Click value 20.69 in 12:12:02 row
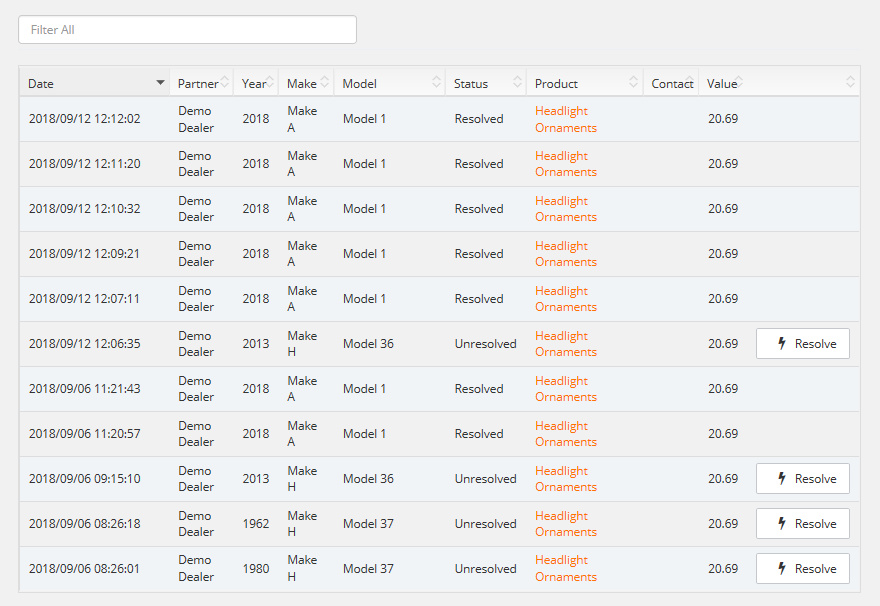 pyautogui.click(x=723, y=119)
